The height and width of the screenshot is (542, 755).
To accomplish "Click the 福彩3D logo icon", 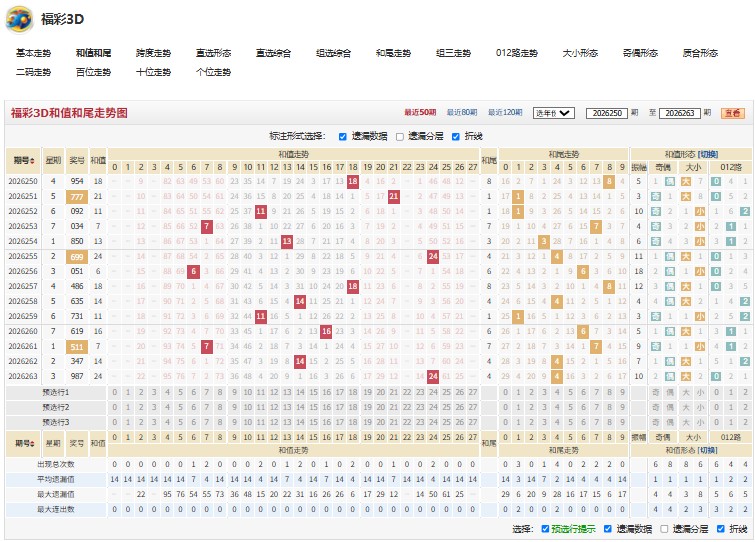I will (20, 19).
